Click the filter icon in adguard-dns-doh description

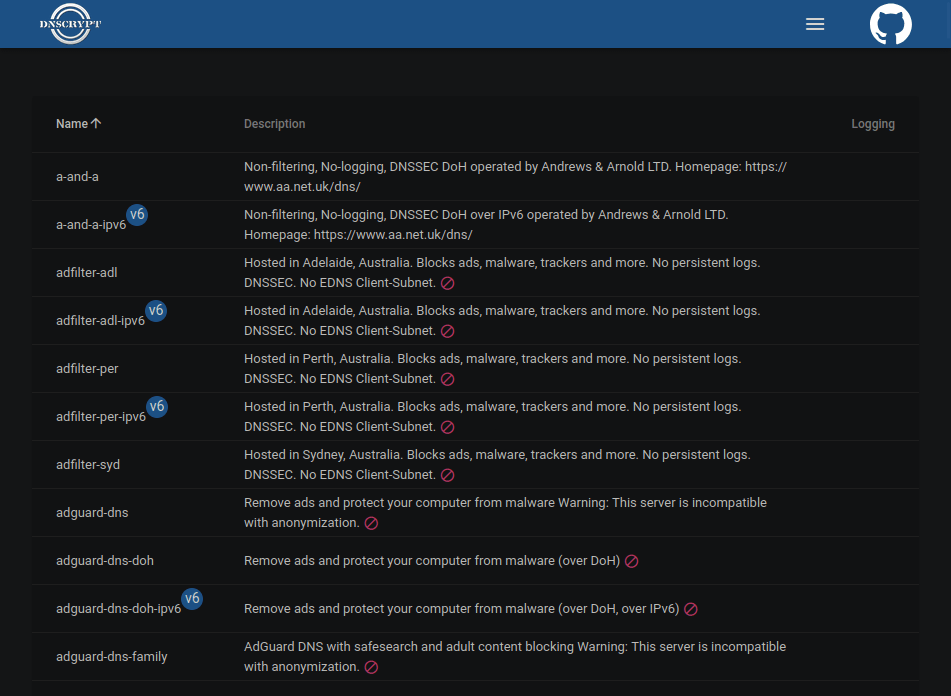coord(631,561)
